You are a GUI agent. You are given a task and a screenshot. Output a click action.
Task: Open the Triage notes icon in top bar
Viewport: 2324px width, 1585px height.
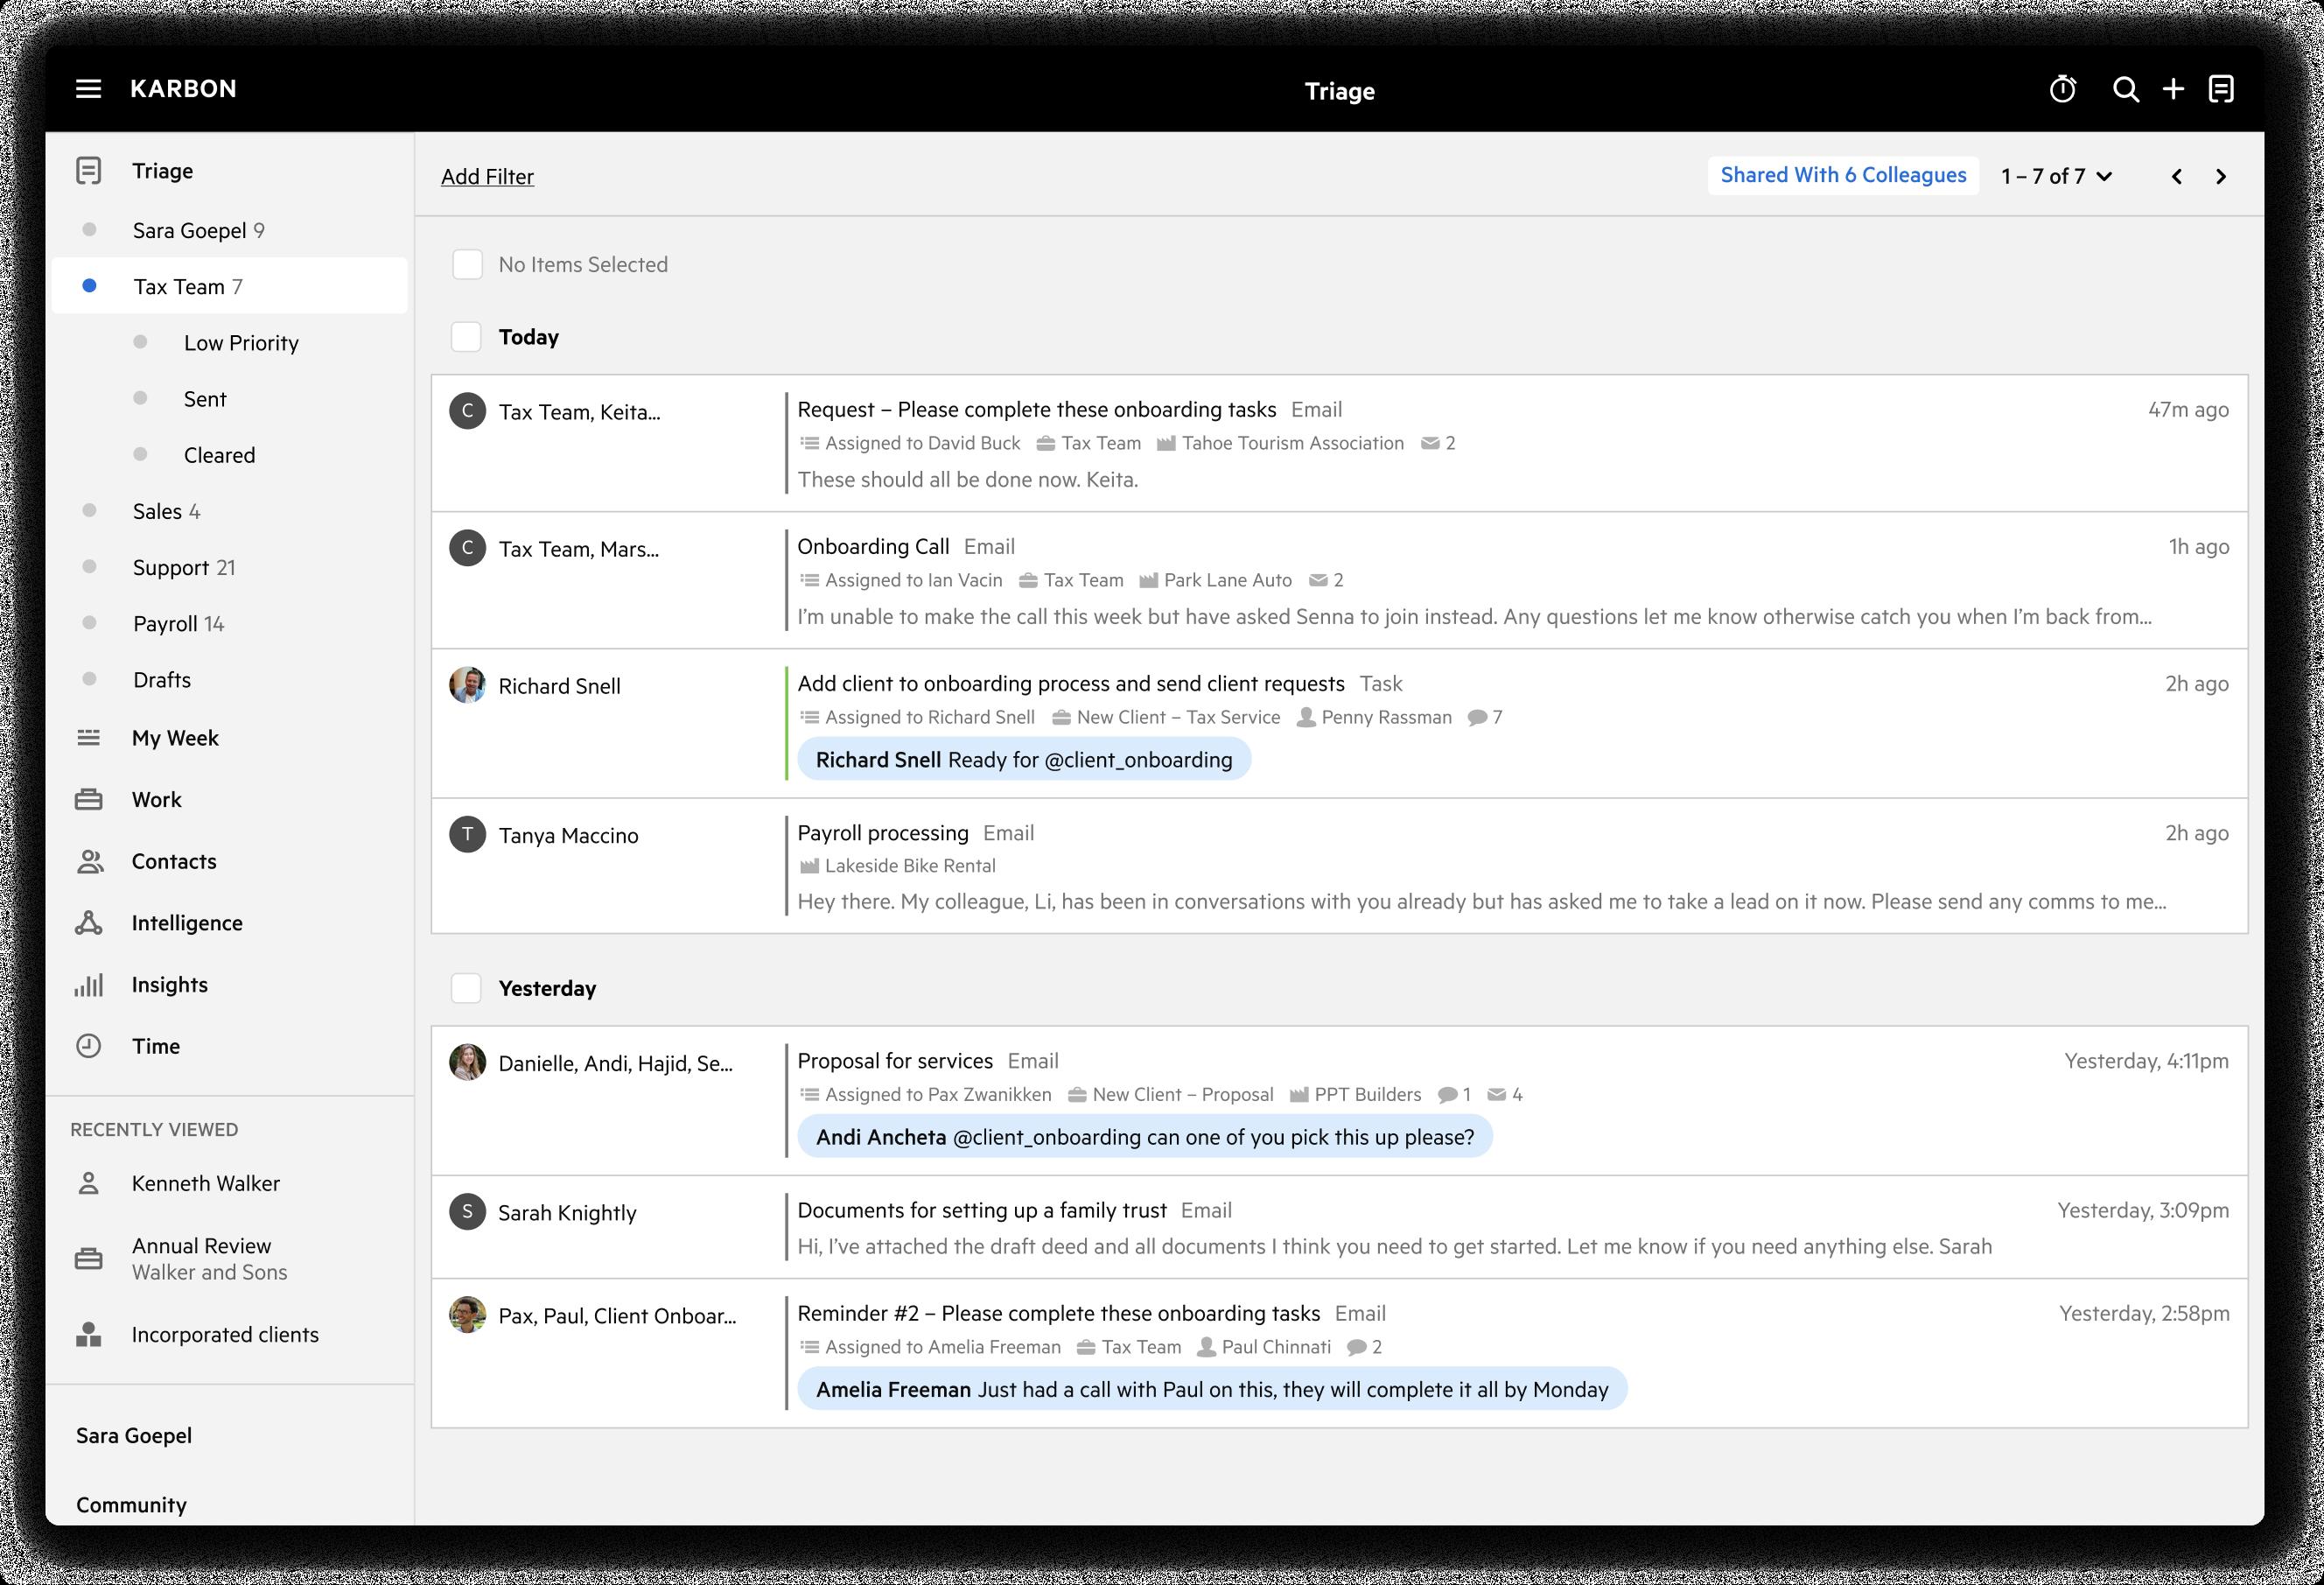(x=2221, y=89)
